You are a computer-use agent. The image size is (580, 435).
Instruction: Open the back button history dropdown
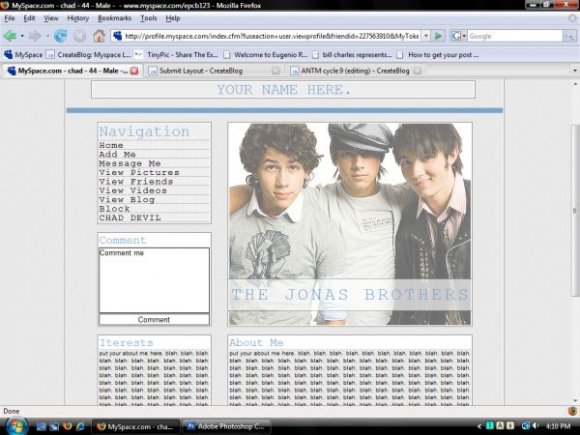tap(22, 36)
